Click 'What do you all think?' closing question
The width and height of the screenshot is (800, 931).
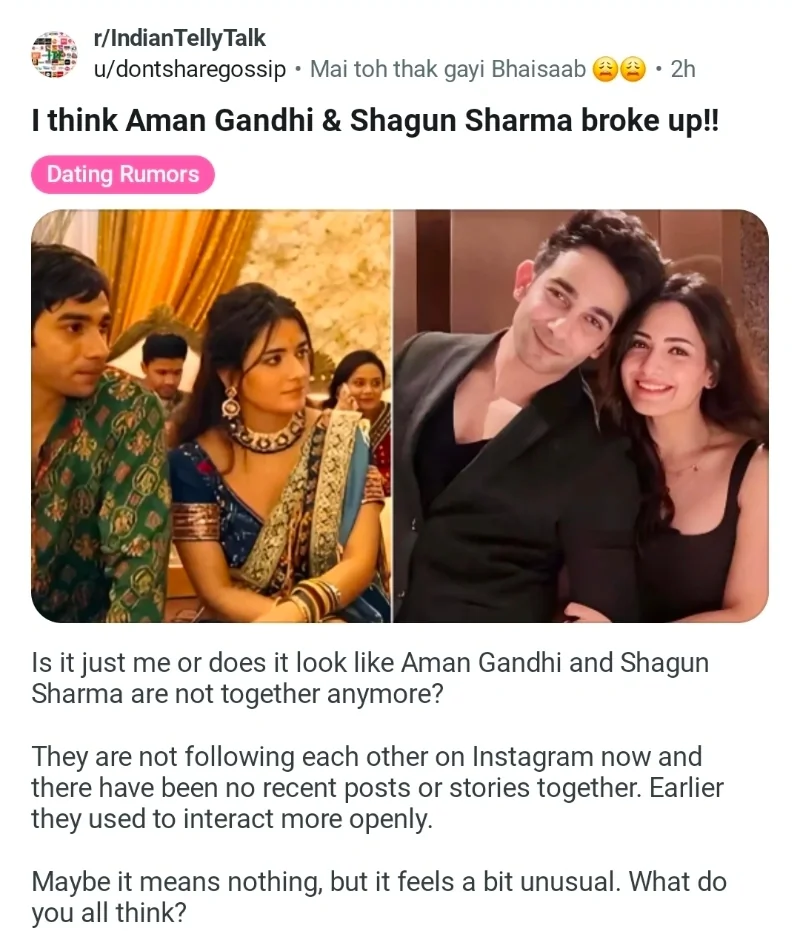coord(379,897)
